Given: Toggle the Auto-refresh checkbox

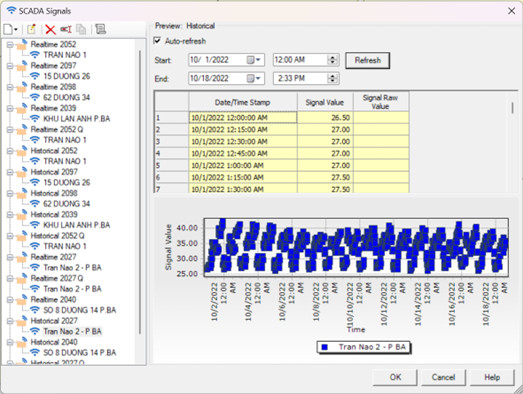Looking at the screenshot, I should (157, 41).
